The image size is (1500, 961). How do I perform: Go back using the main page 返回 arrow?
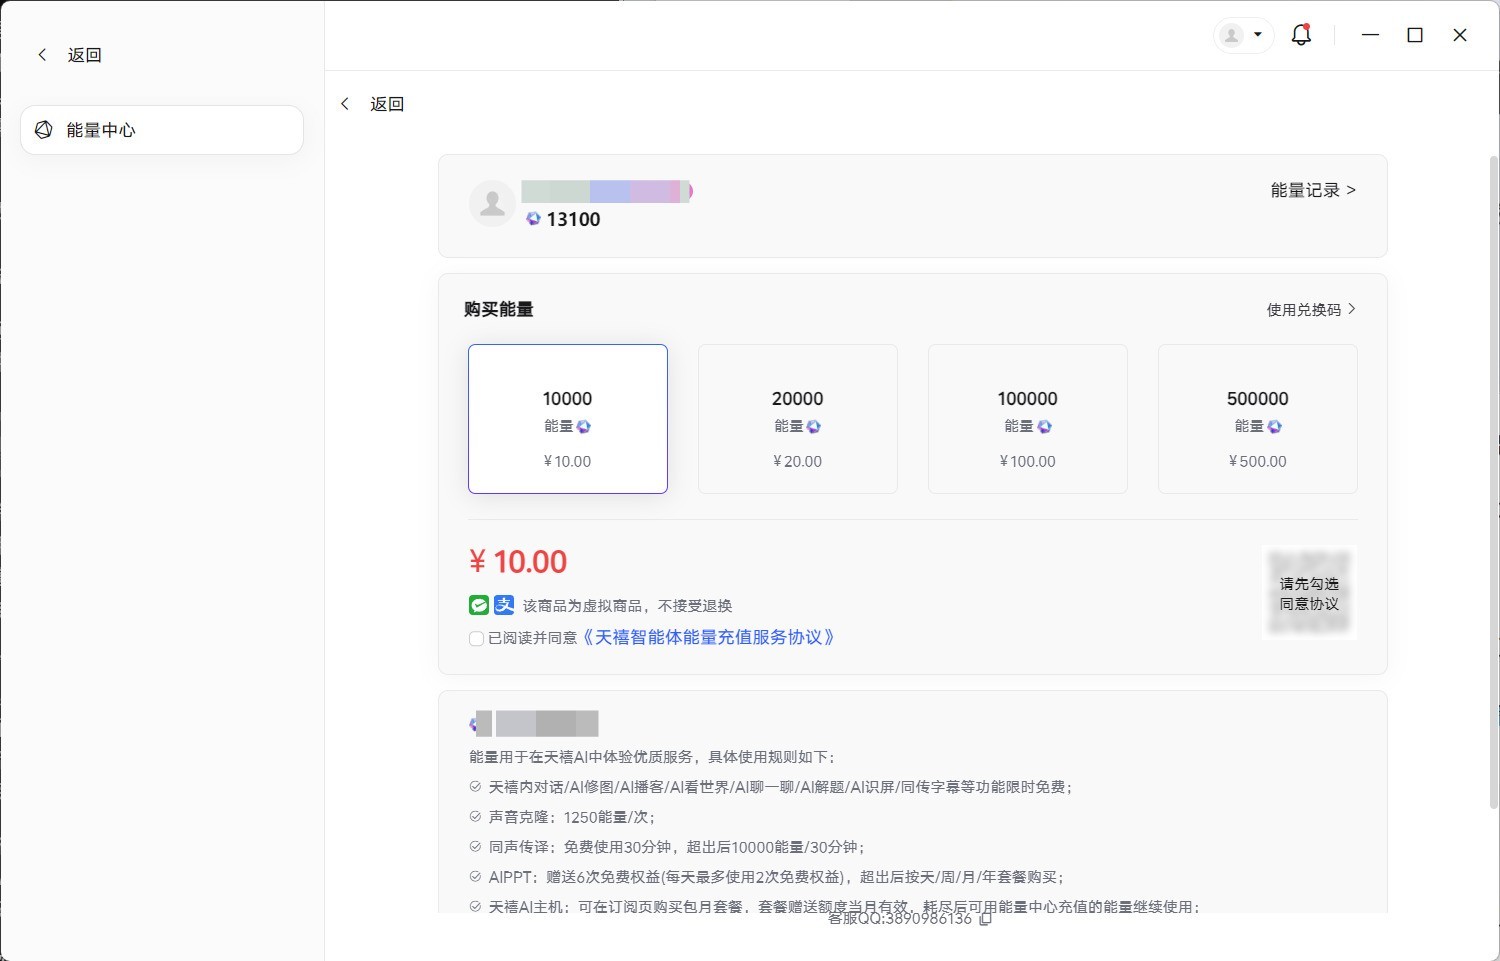(x=345, y=104)
